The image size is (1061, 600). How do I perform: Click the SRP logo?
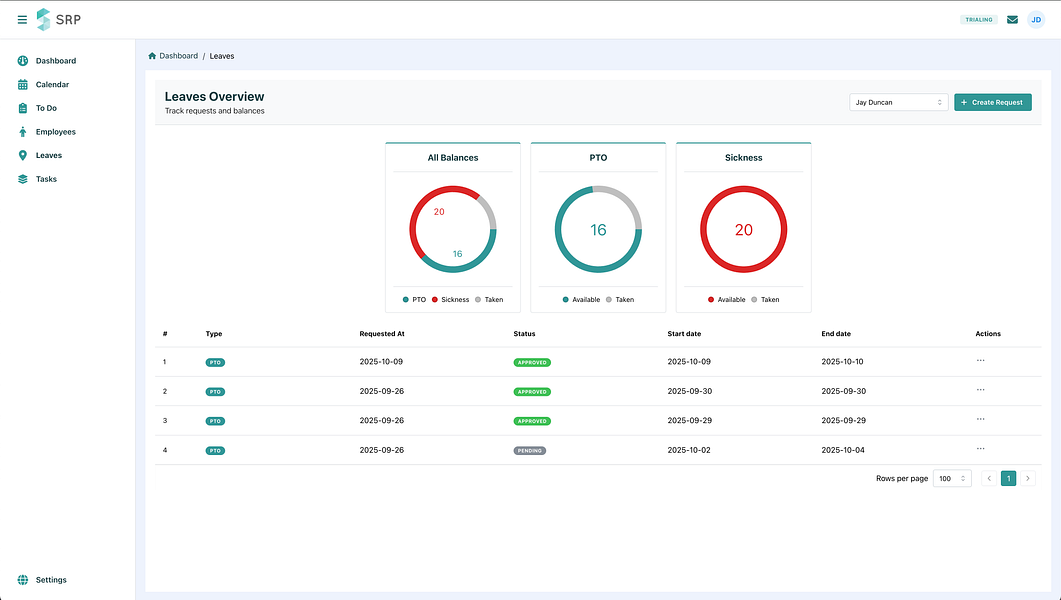58,19
